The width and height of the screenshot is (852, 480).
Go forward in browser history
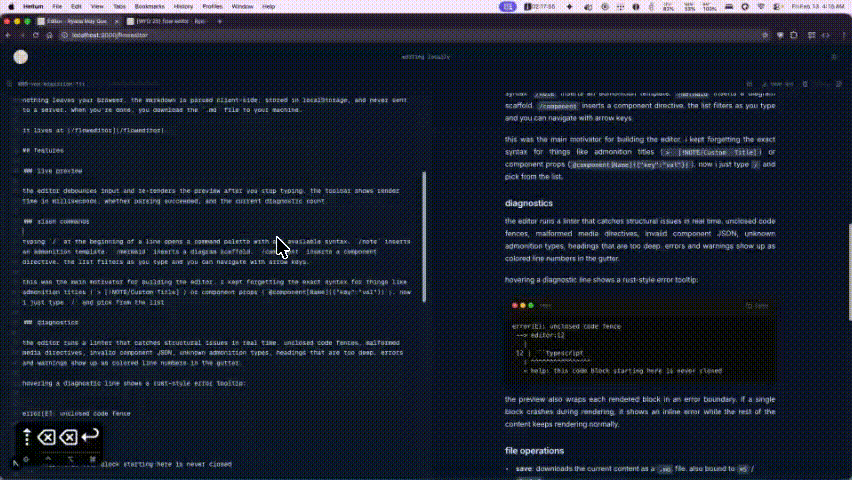click(22, 35)
